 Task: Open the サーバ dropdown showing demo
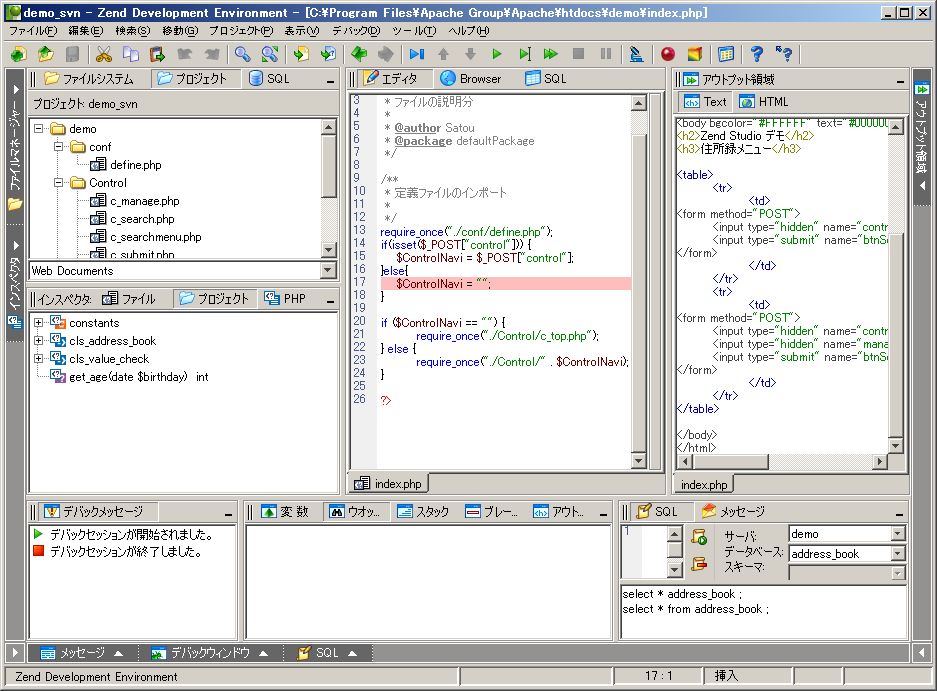coord(897,534)
